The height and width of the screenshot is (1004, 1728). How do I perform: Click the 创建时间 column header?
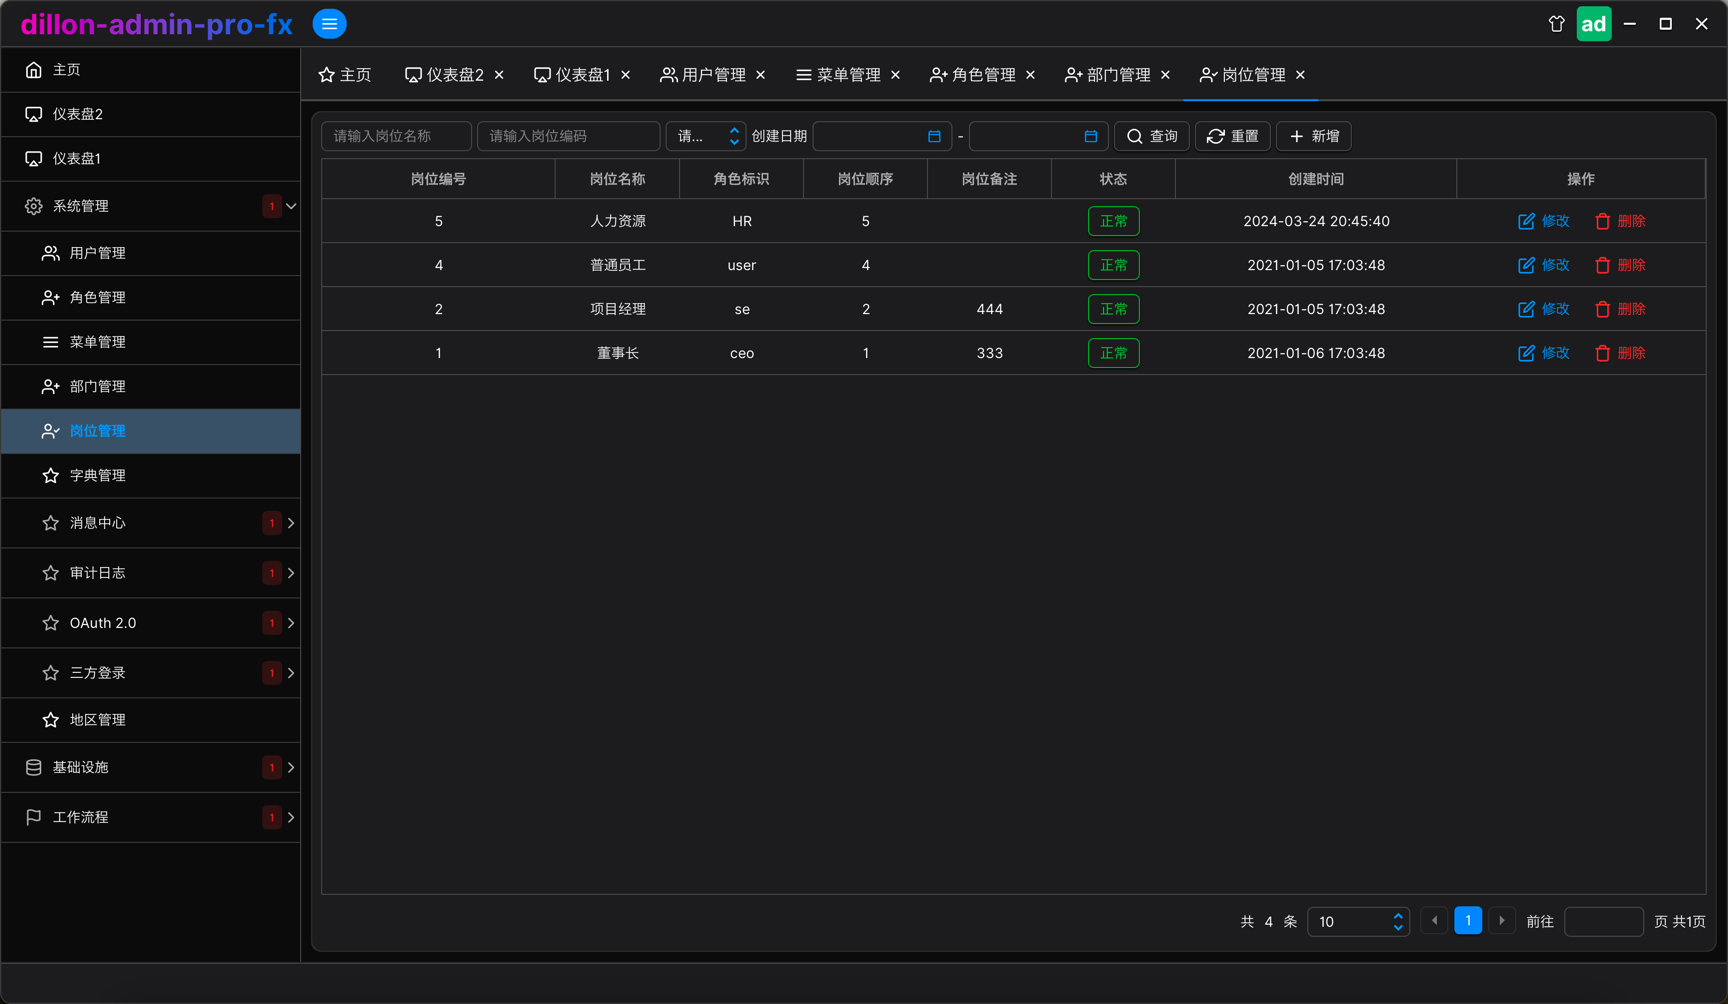click(1316, 179)
